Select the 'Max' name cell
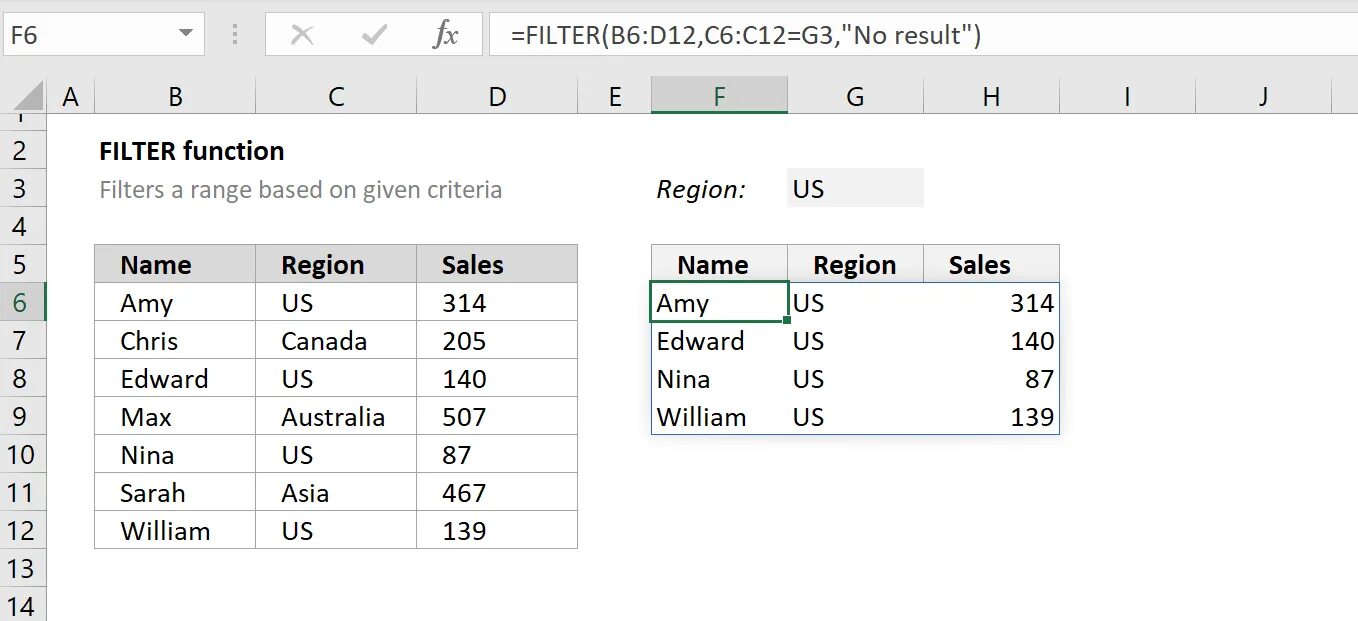1358x621 pixels. point(175,417)
